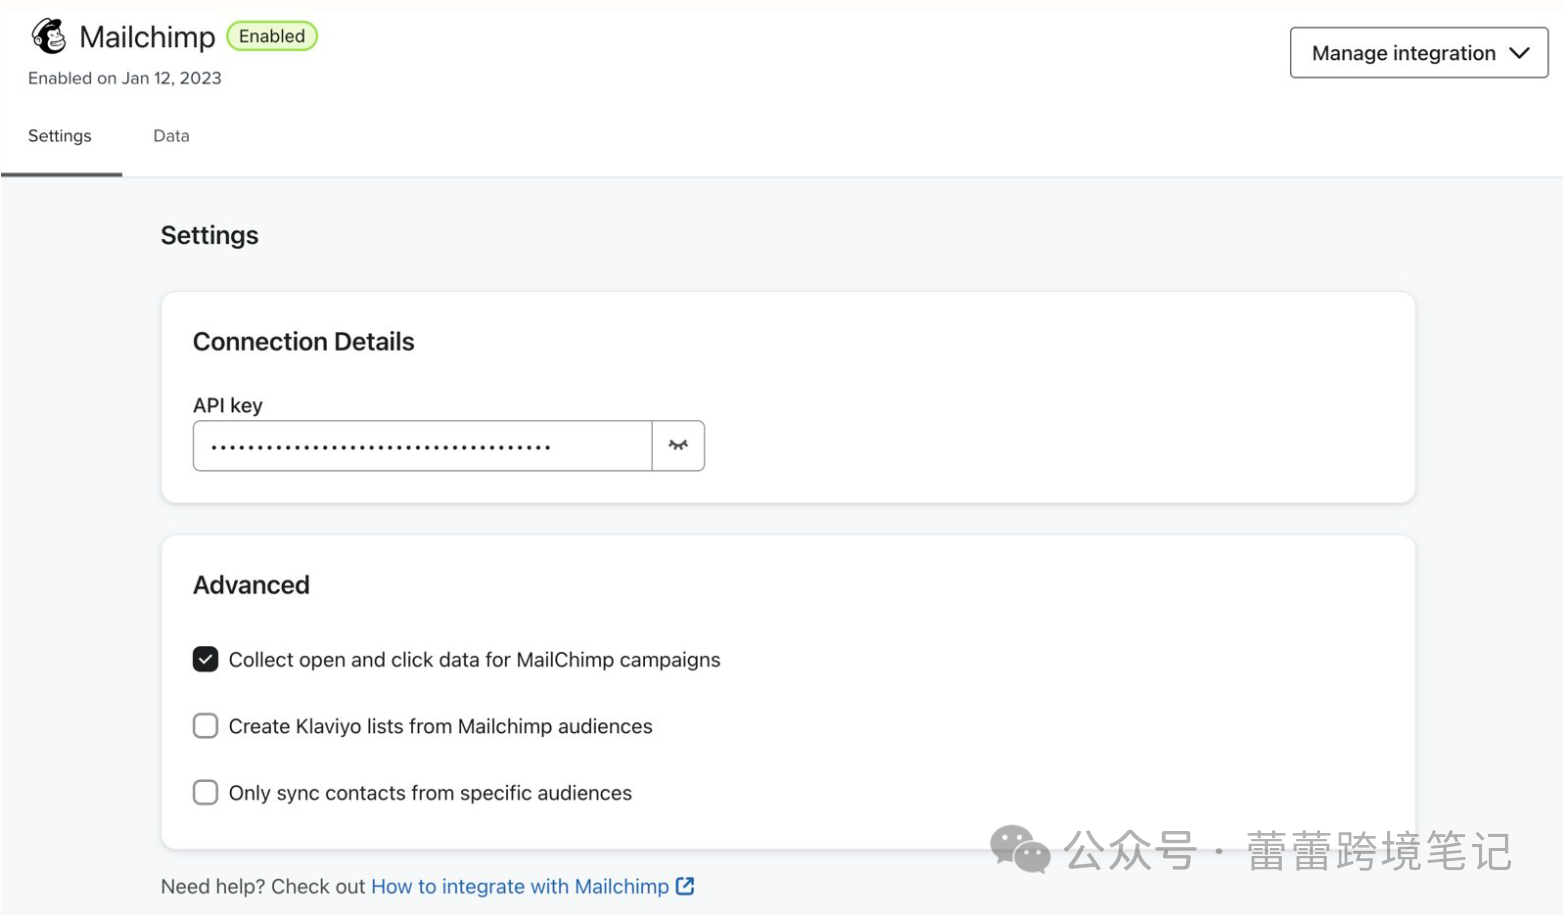Click the 'Only sync contacts' label text
1563x915 pixels.
(x=430, y=793)
